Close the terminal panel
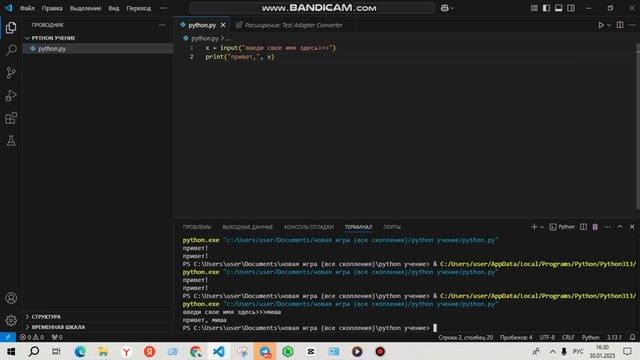Screen dimensions: 640x360 click(632, 227)
